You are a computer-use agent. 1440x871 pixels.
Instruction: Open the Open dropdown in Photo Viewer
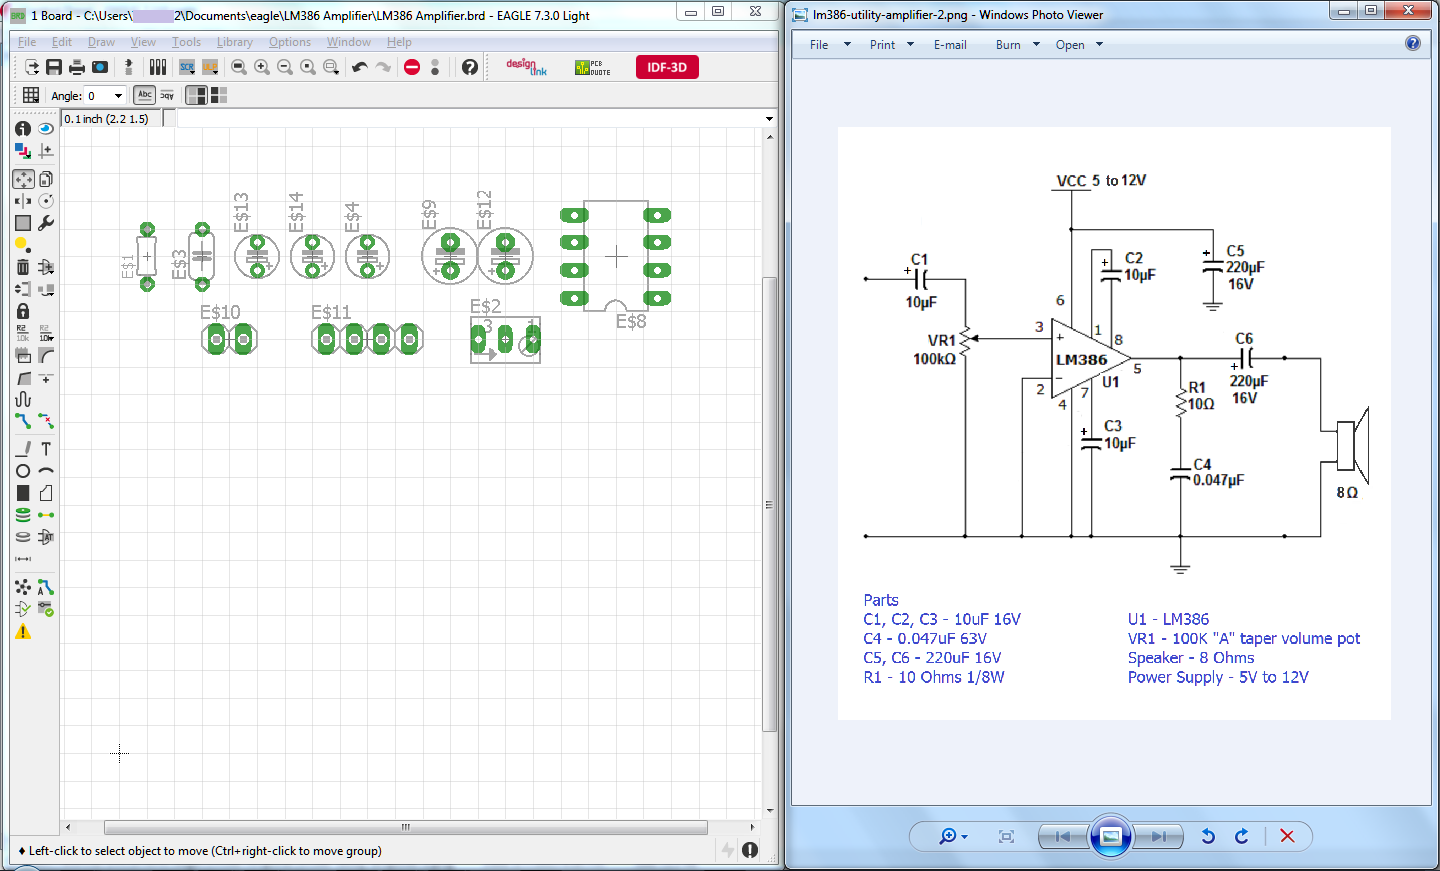click(1079, 44)
